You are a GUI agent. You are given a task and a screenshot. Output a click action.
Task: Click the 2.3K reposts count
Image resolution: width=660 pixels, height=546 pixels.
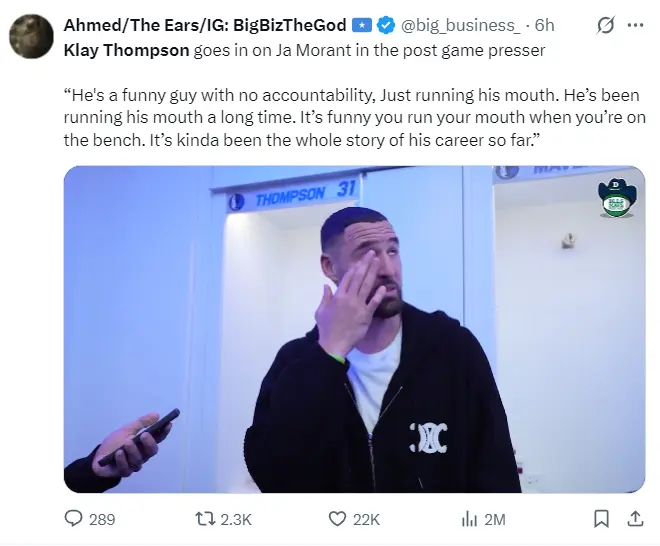coord(237,519)
